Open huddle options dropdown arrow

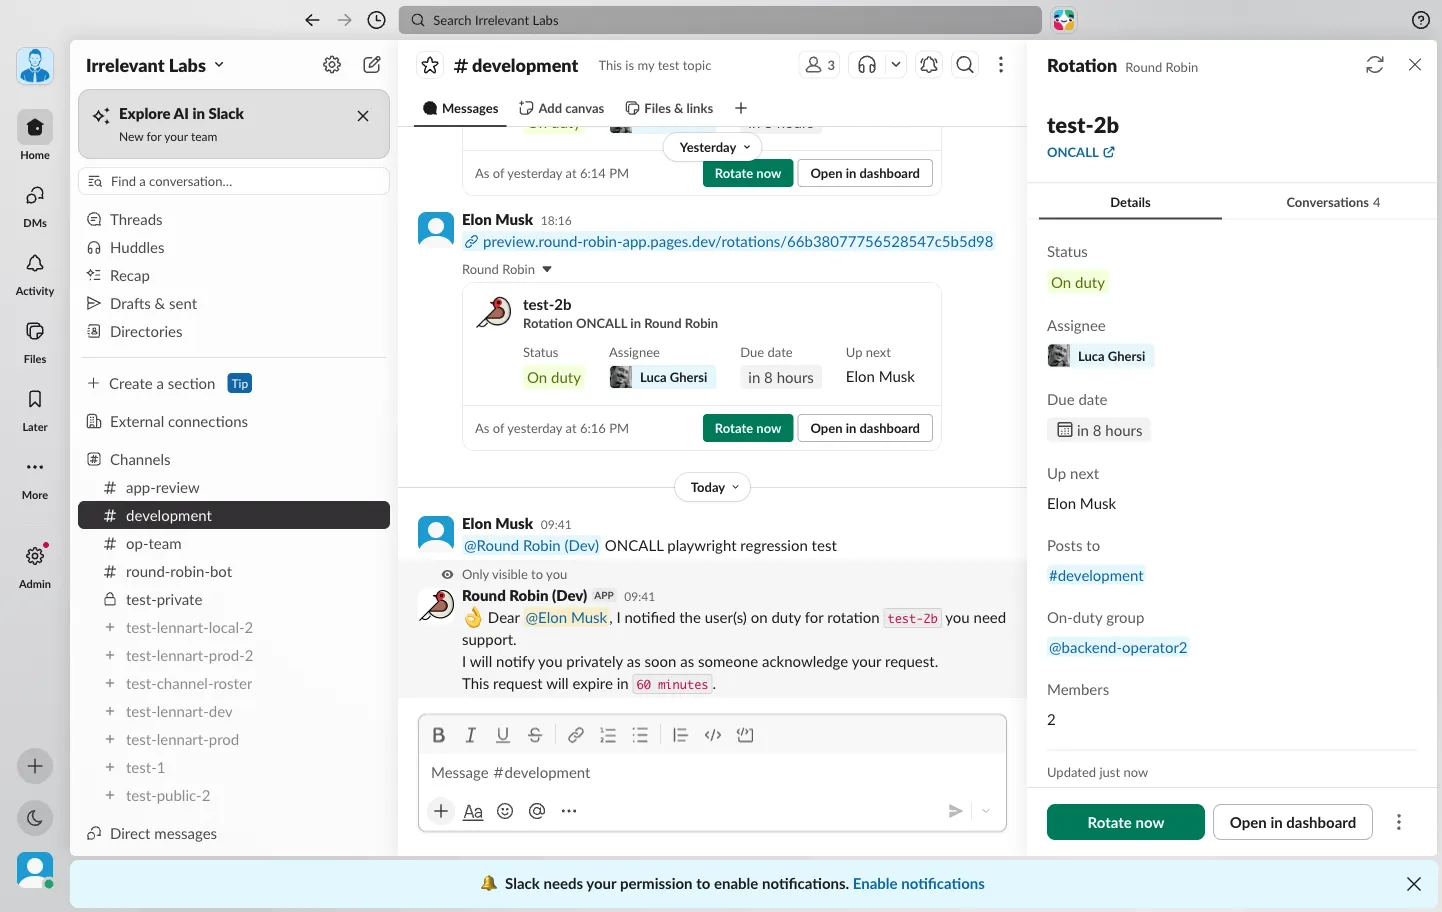pos(896,65)
